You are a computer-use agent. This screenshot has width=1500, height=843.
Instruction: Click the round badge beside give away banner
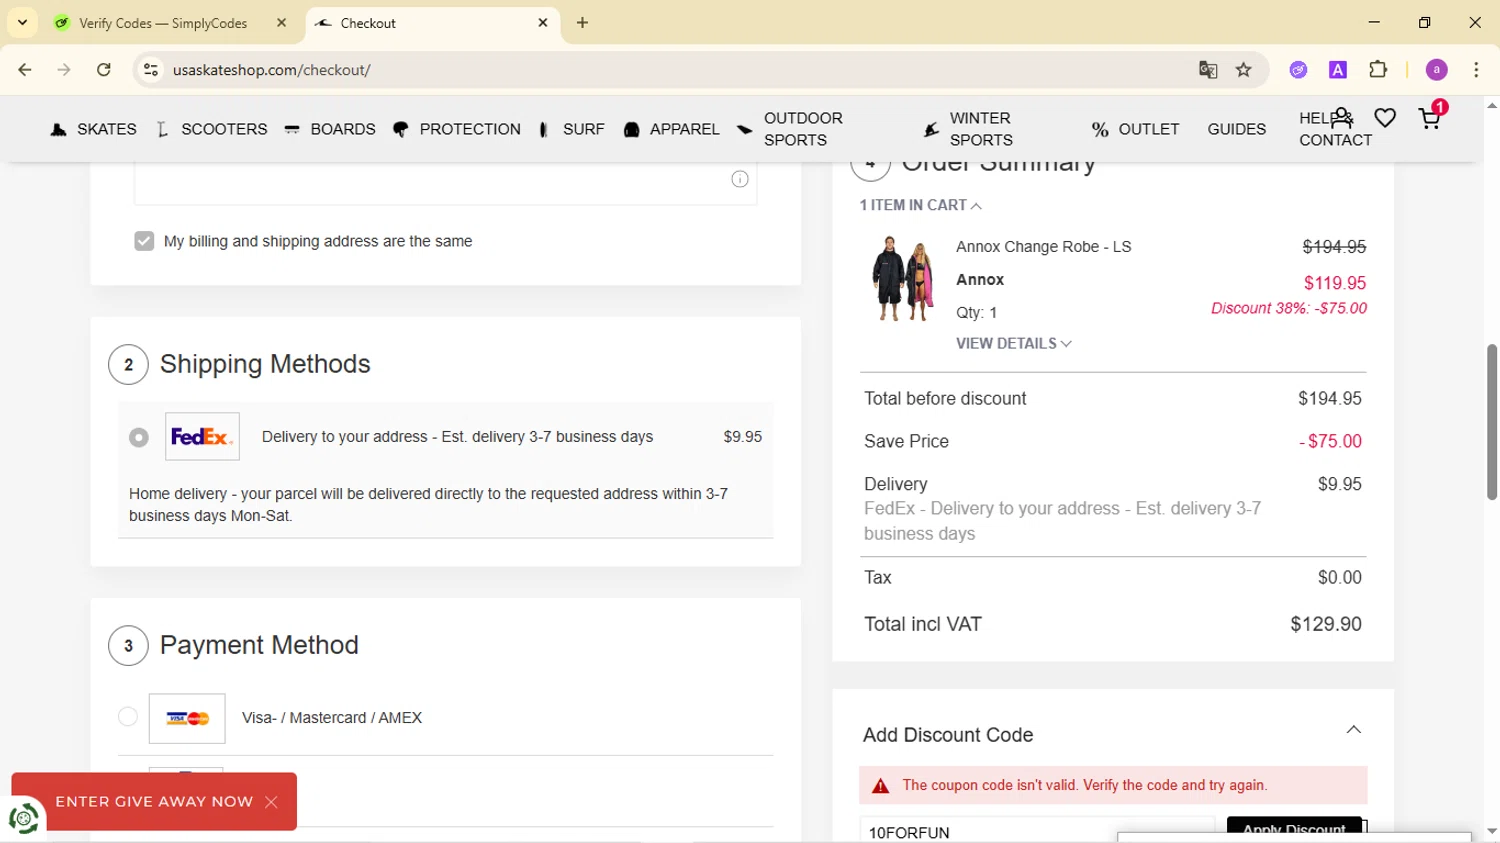23,818
